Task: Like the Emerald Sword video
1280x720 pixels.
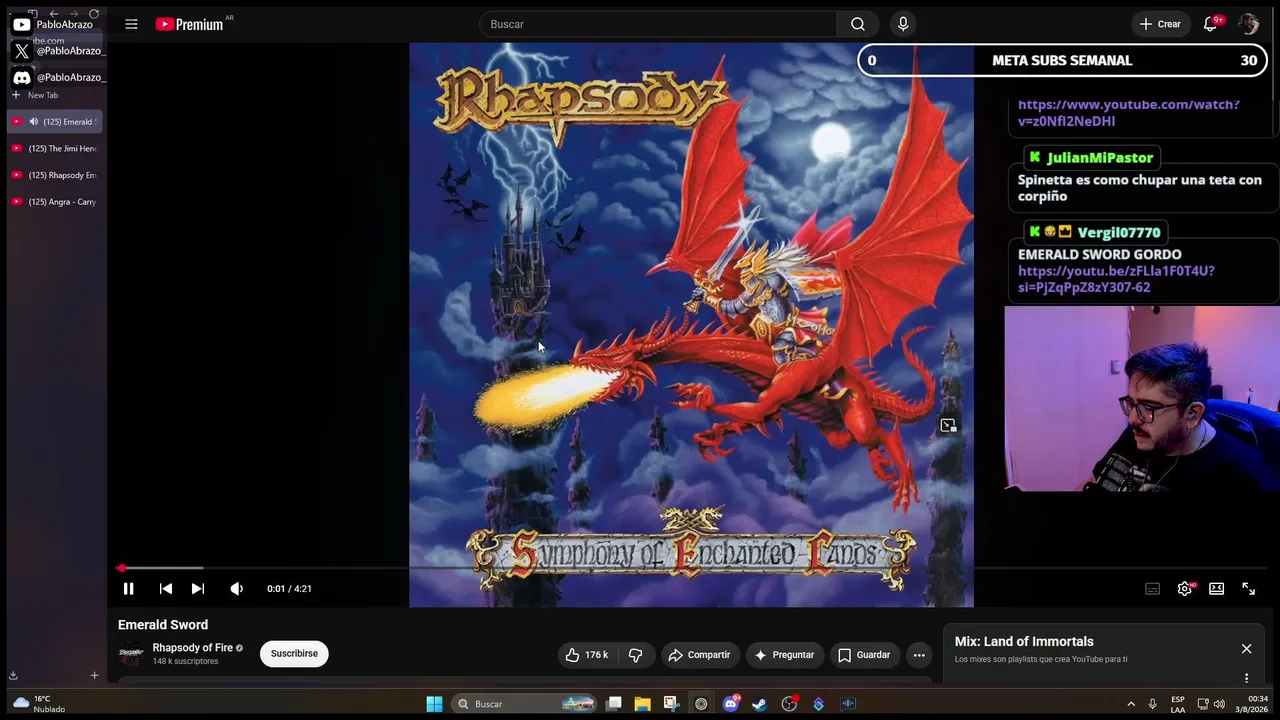Action: pyautogui.click(x=587, y=655)
